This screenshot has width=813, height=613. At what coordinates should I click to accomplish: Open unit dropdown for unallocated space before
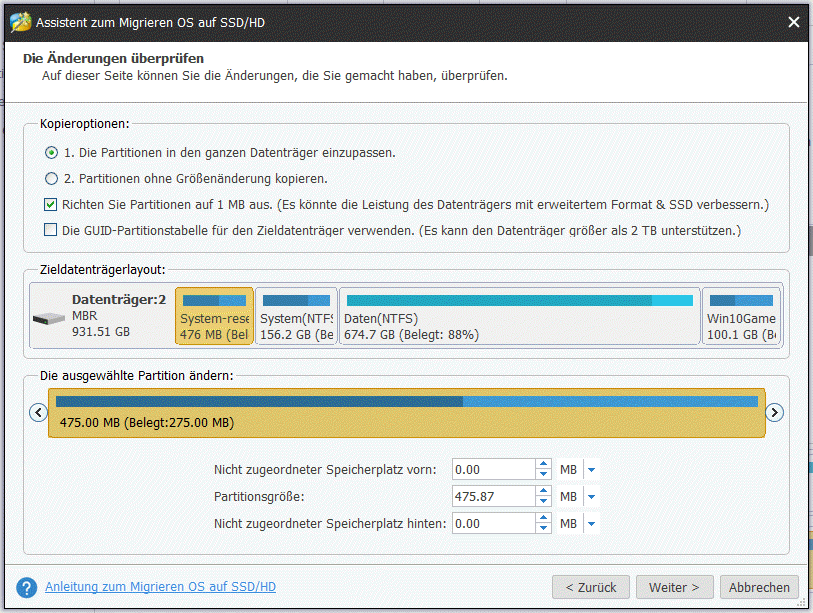[x=592, y=469]
